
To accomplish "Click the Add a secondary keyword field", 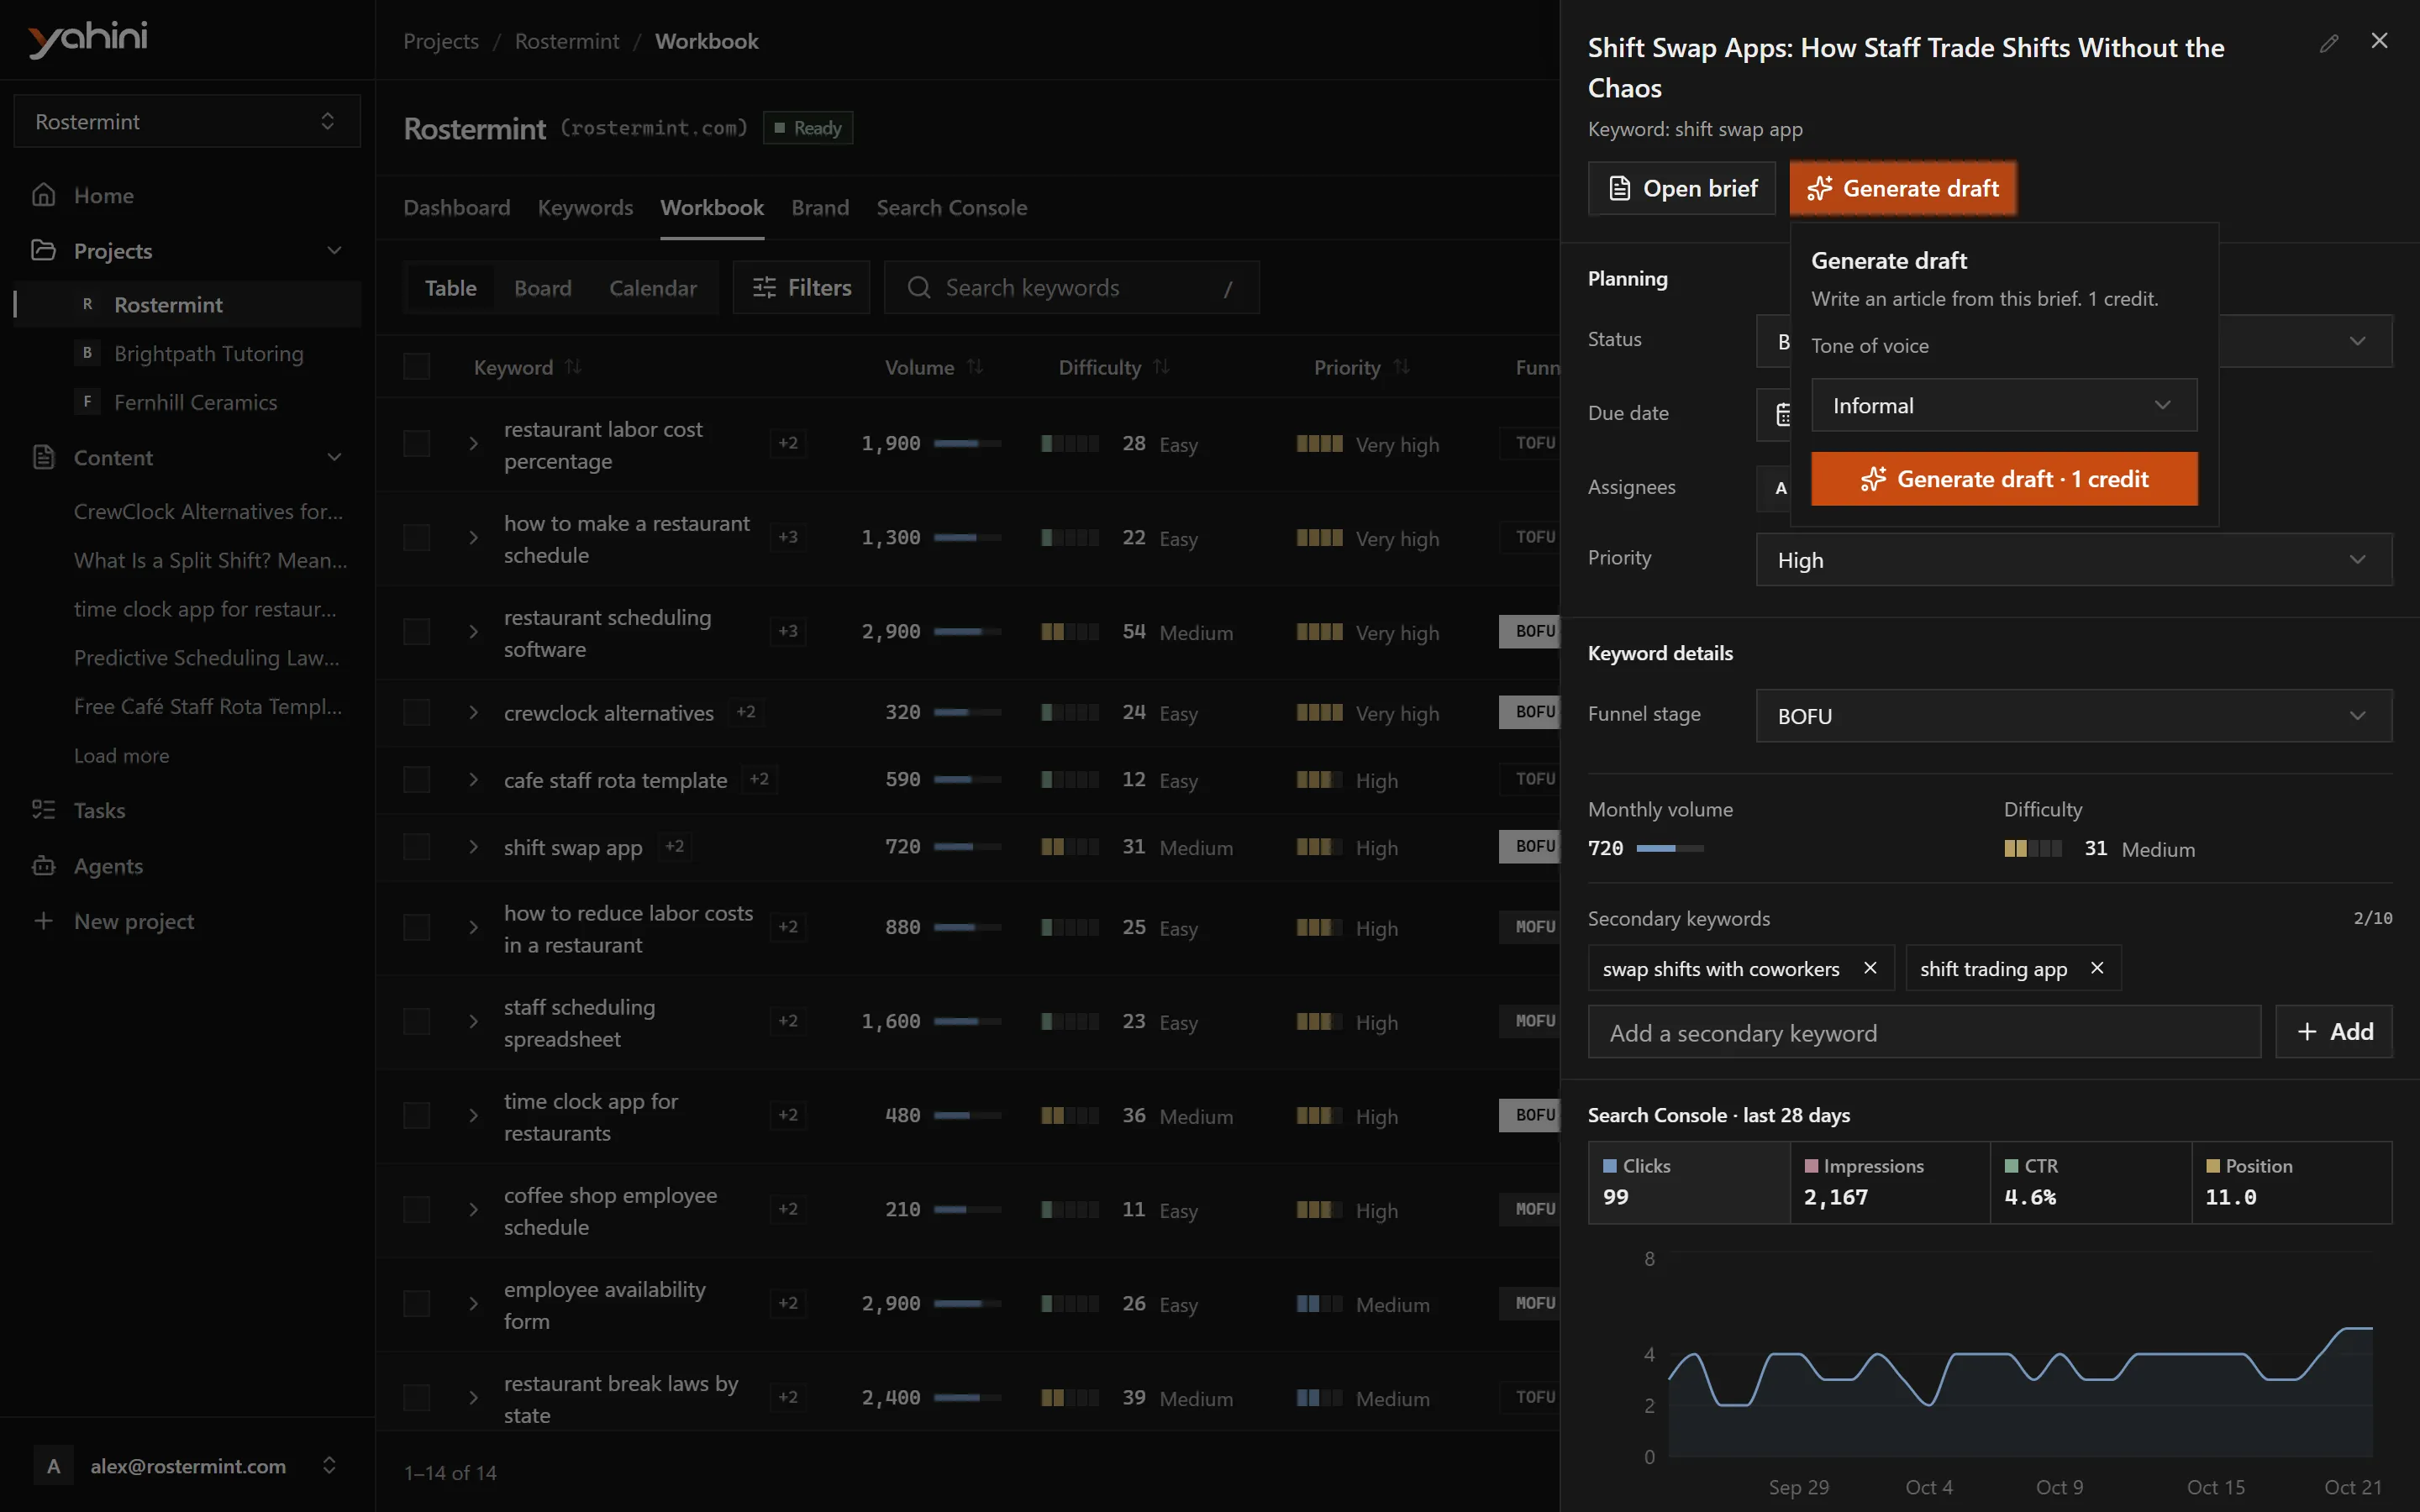I will pos(1924,1032).
